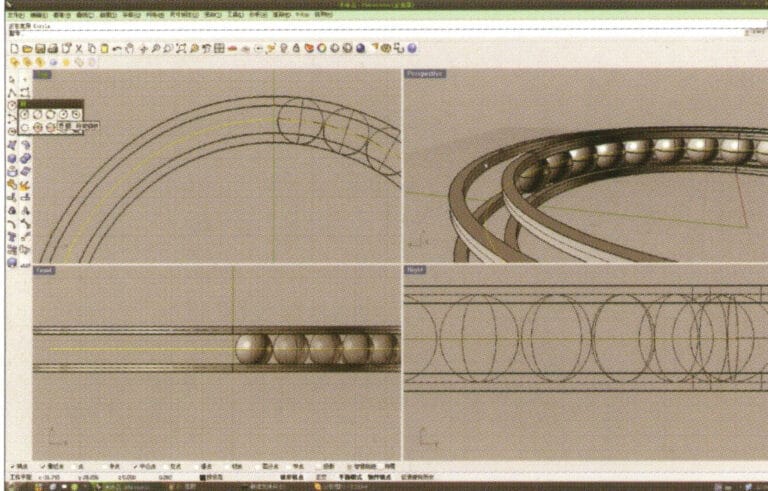768x491 pixels.
Task: Open the Right viewport title menu
Action: (x=416, y=270)
